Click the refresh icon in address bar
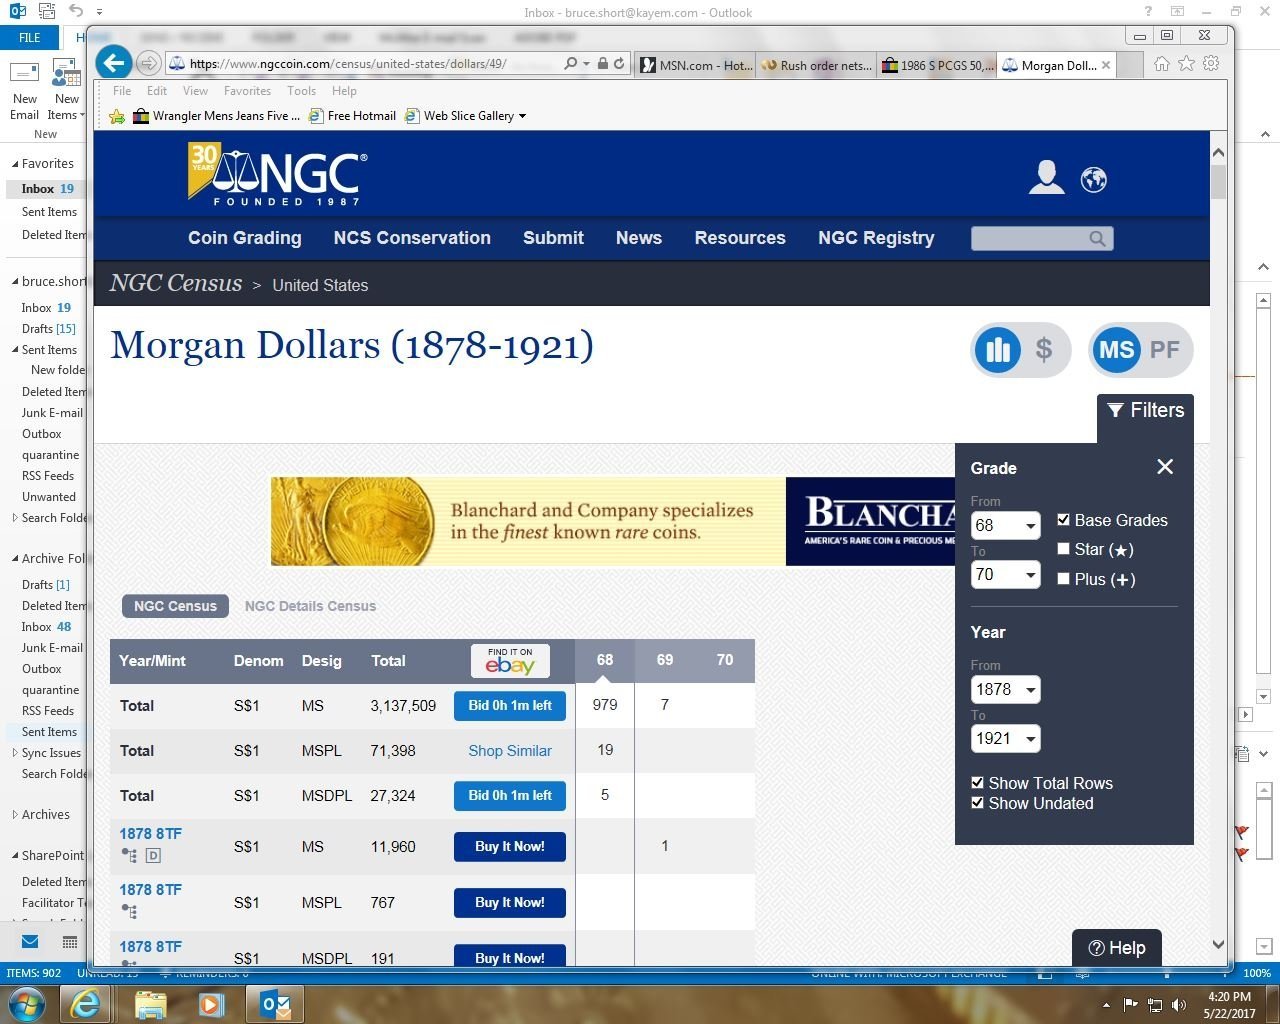Screen dimensions: 1280x1024 619,64
